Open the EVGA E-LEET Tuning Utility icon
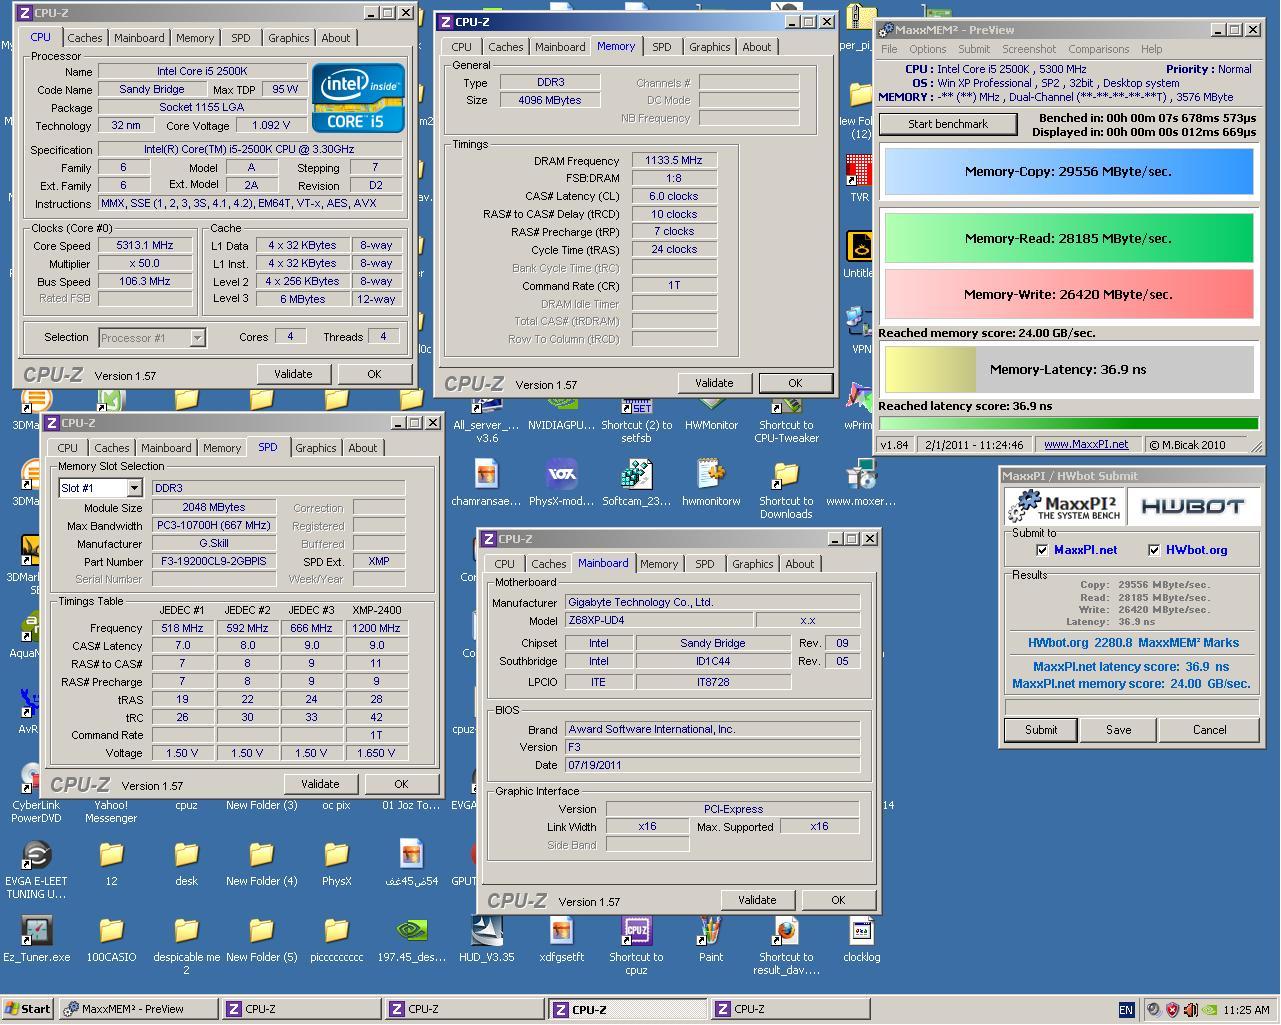The image size is (1281, 1025). (36, 868)
